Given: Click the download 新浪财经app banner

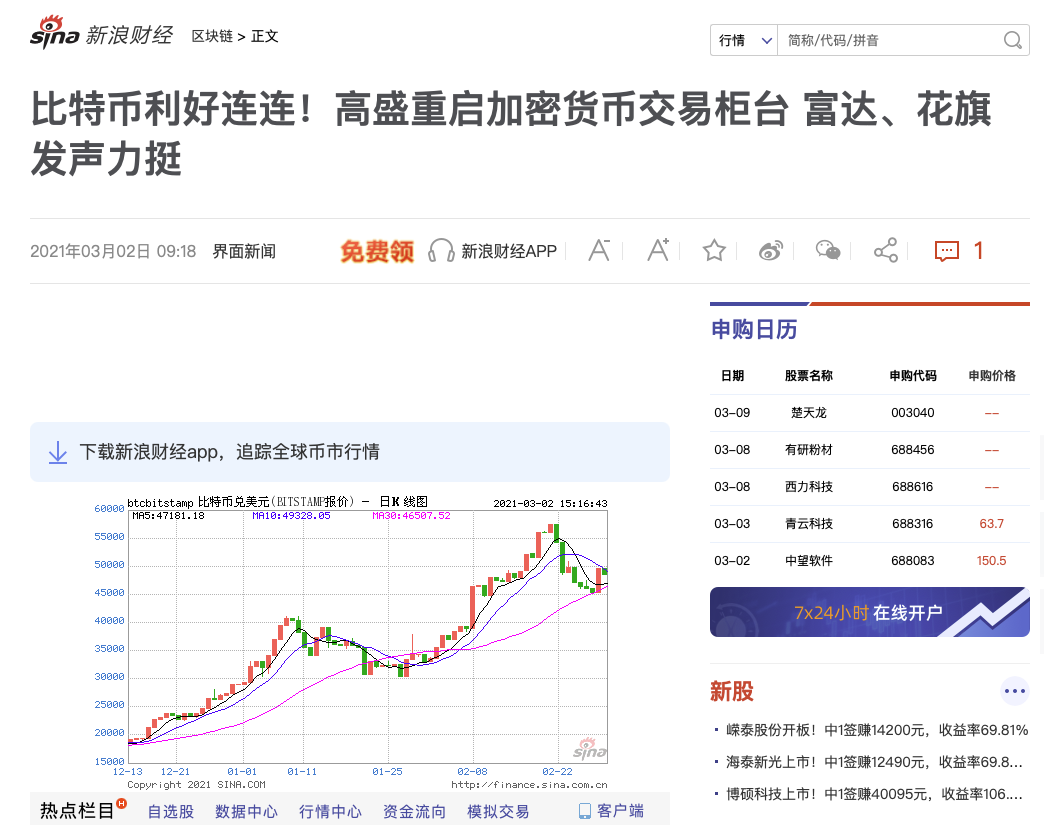Looking at the screenshot, I should [350, 452].
